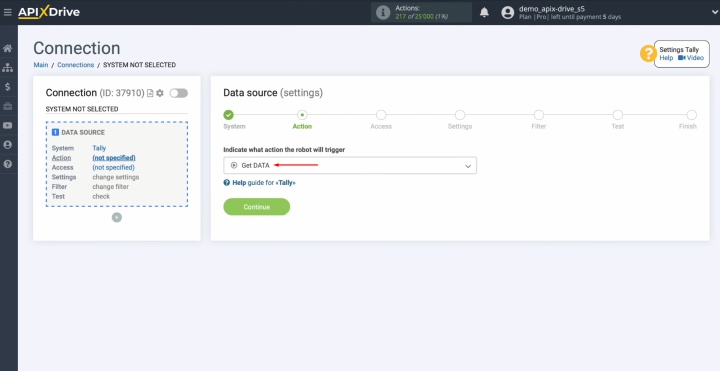The width and height of the screenshot is (720, 371).
Task: Open the Help guide for Tally
Action: pos(259,182)
